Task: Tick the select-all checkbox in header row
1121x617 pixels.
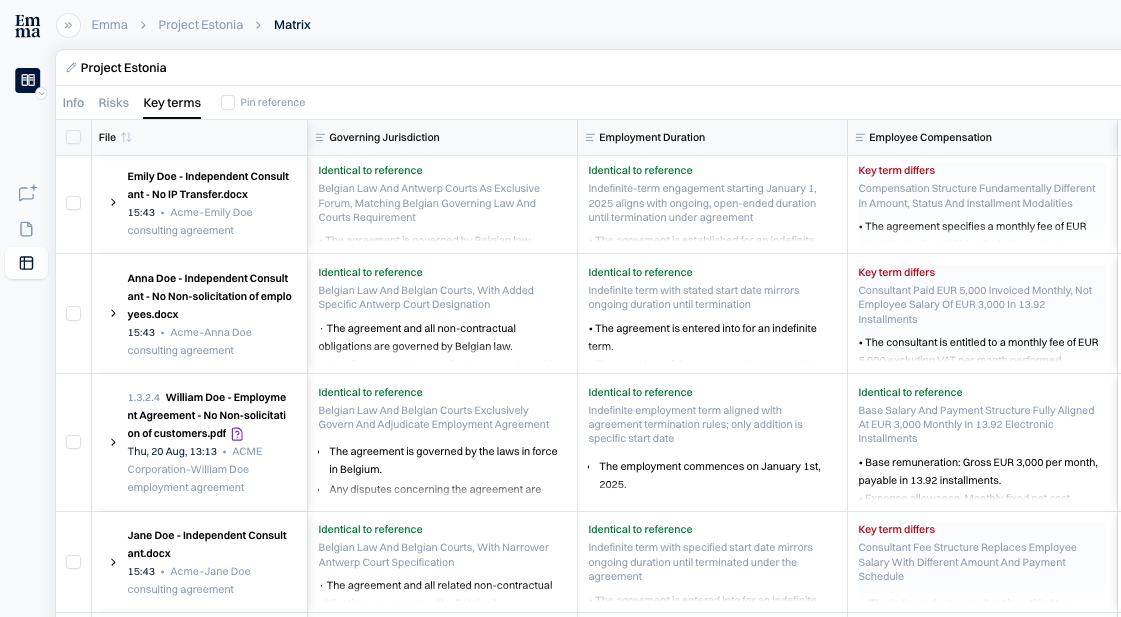Action: [x=74, y=137]
